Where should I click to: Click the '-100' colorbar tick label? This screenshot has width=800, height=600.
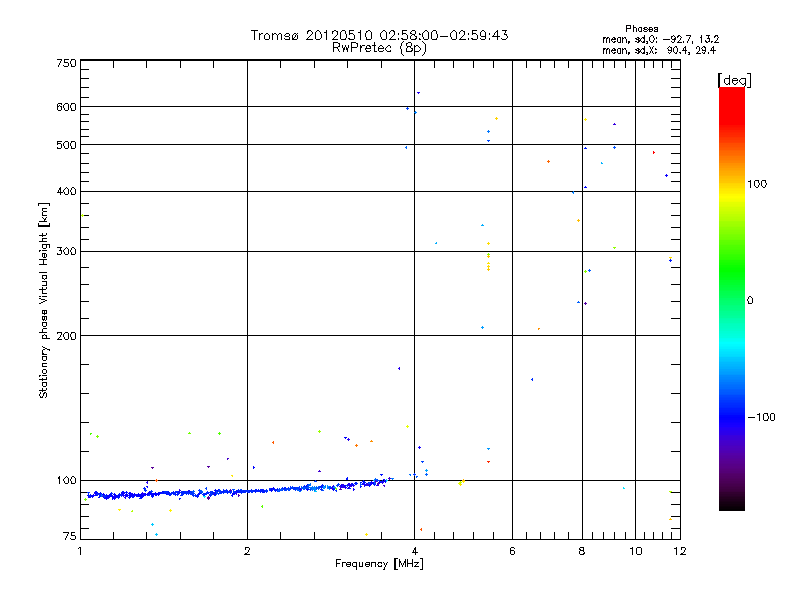pos(762,417)
